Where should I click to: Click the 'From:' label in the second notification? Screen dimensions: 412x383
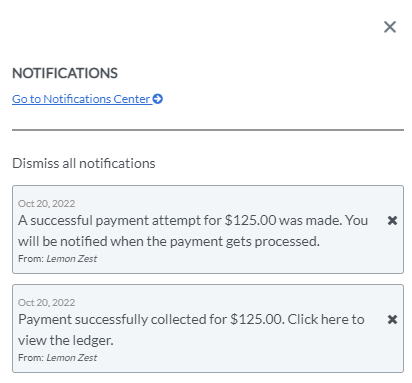click(31, 358)
